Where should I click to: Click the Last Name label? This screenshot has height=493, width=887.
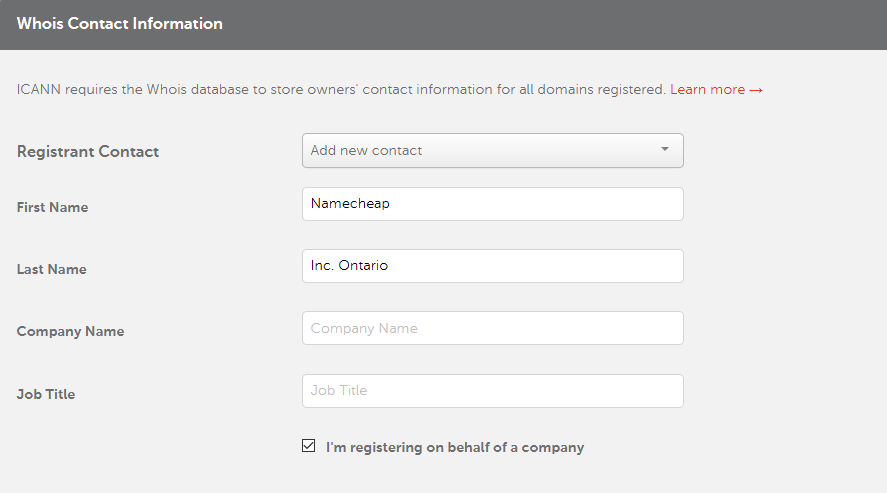(x=51, y=270)
